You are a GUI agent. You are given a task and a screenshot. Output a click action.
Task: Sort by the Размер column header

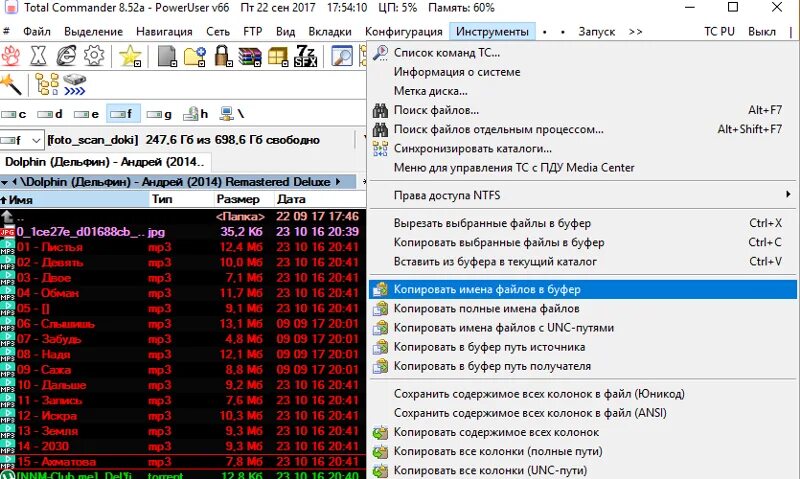(244, 199)
